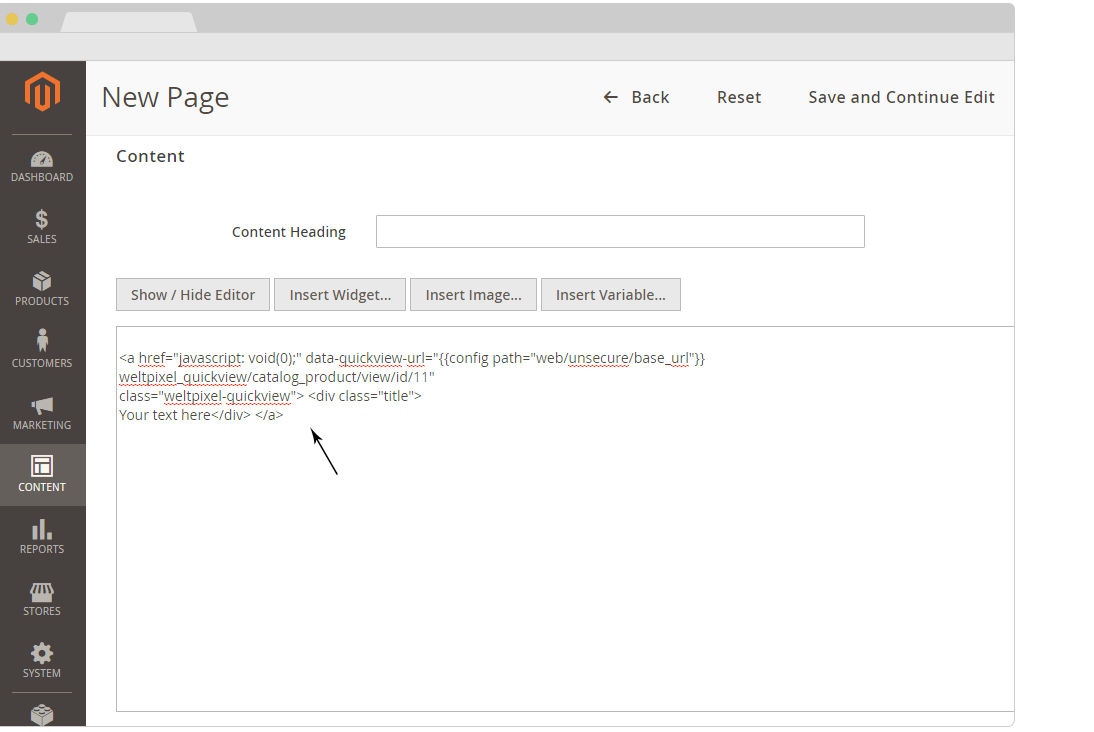Image resolution: width=1094 pixels, height=732 pixels.
Task: Open the Insert Variable dialog
Action: click(x=610, y=295)
